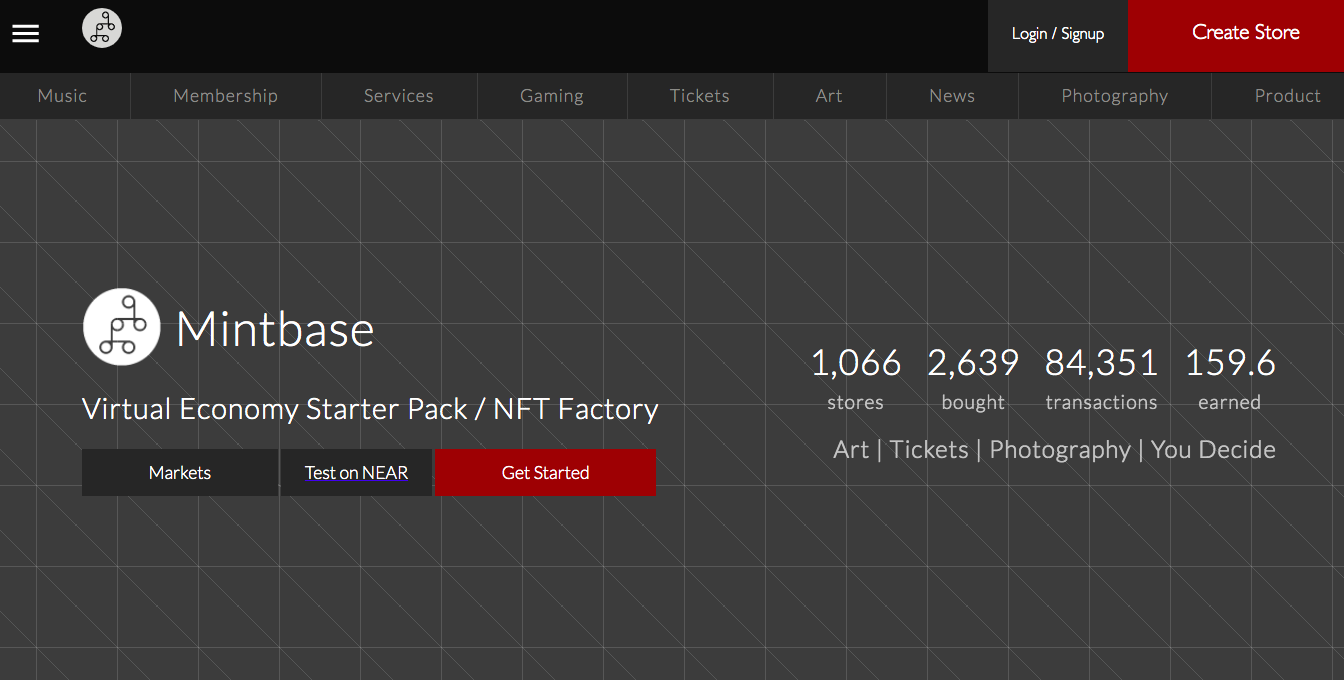Click the Mintbase heading text
This screenshot has width=1344, height=680.
275,329
